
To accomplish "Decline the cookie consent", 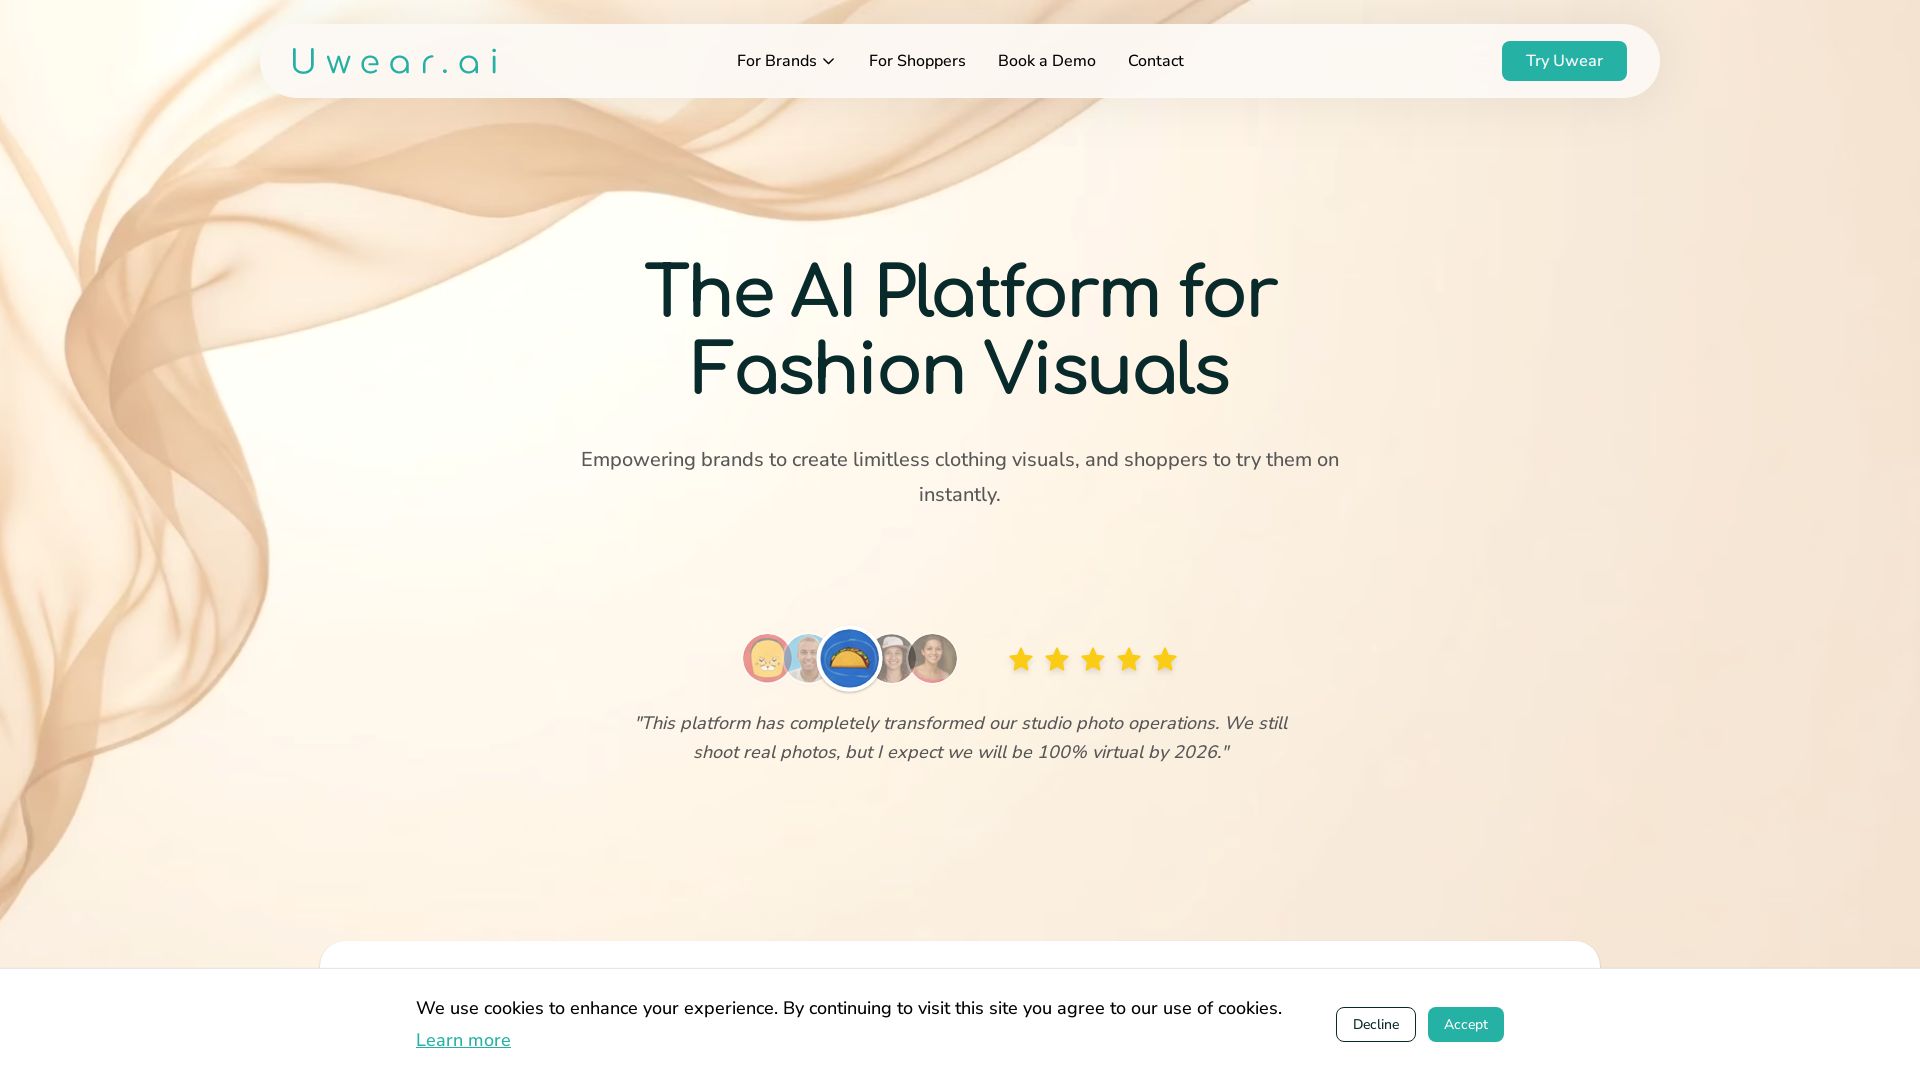I will [1375, 1024].
